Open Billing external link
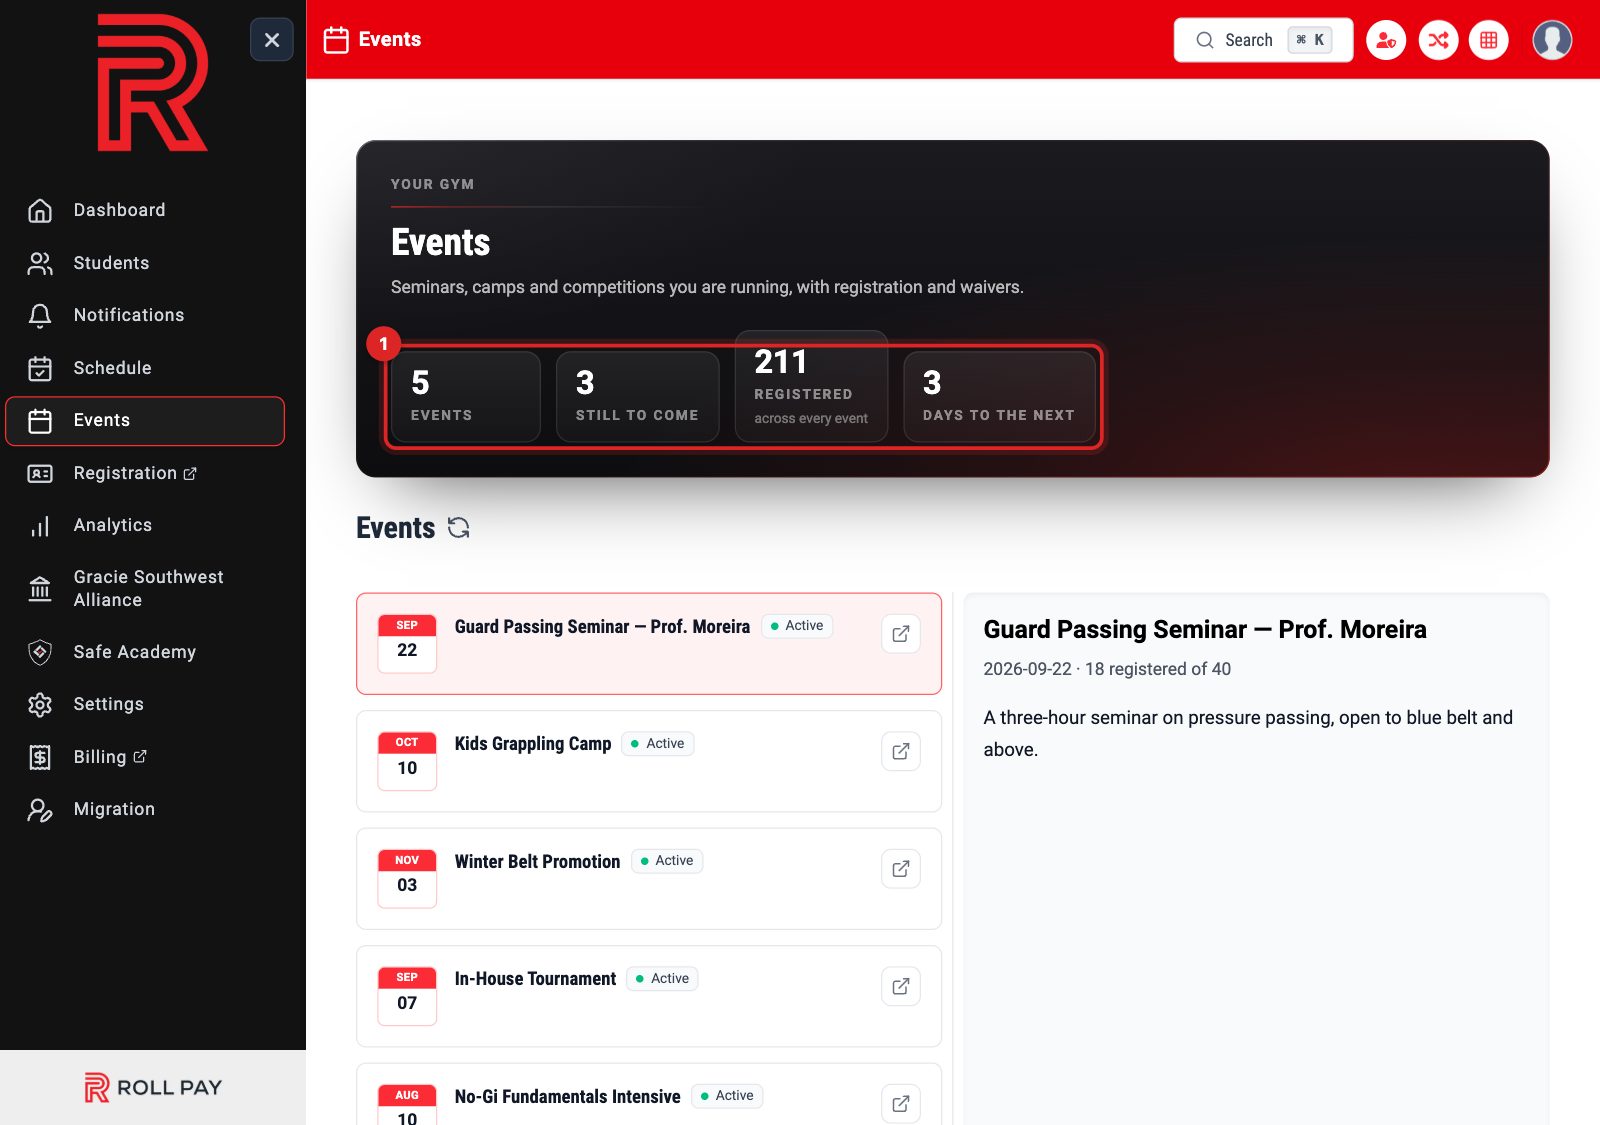This screenshot has width=1600, height=1125. [x=145, y=757]
